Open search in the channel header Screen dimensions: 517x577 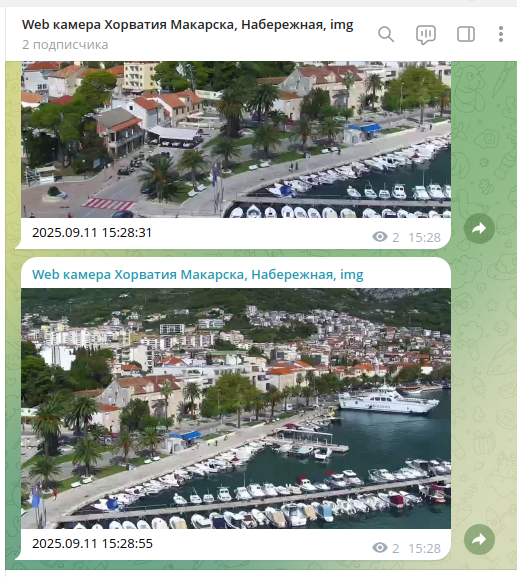pos(386,35)
